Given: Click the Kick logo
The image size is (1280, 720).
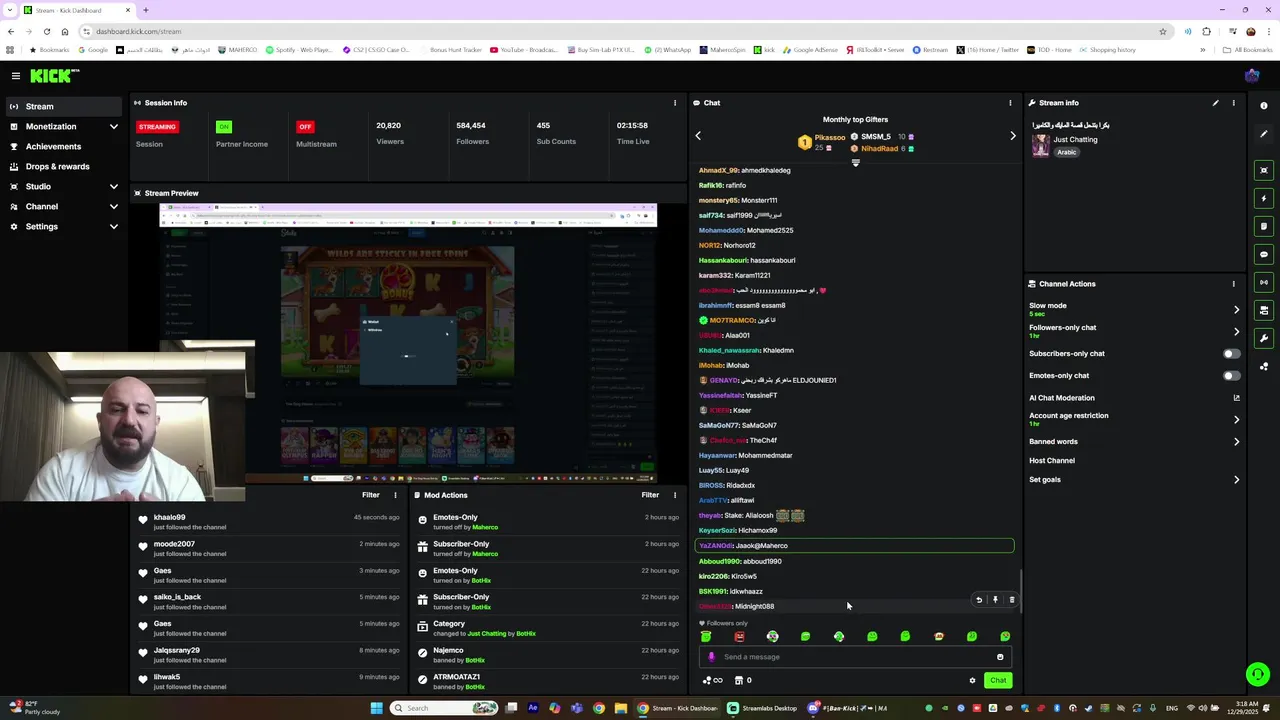Looking at the screenshot, I should coord(54,76).
